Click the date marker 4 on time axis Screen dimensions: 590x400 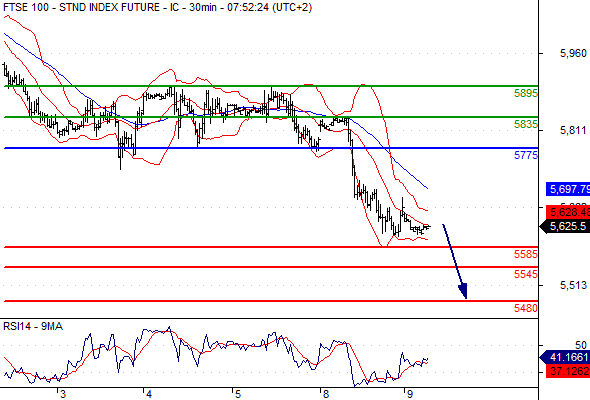(x=149, y=394)
